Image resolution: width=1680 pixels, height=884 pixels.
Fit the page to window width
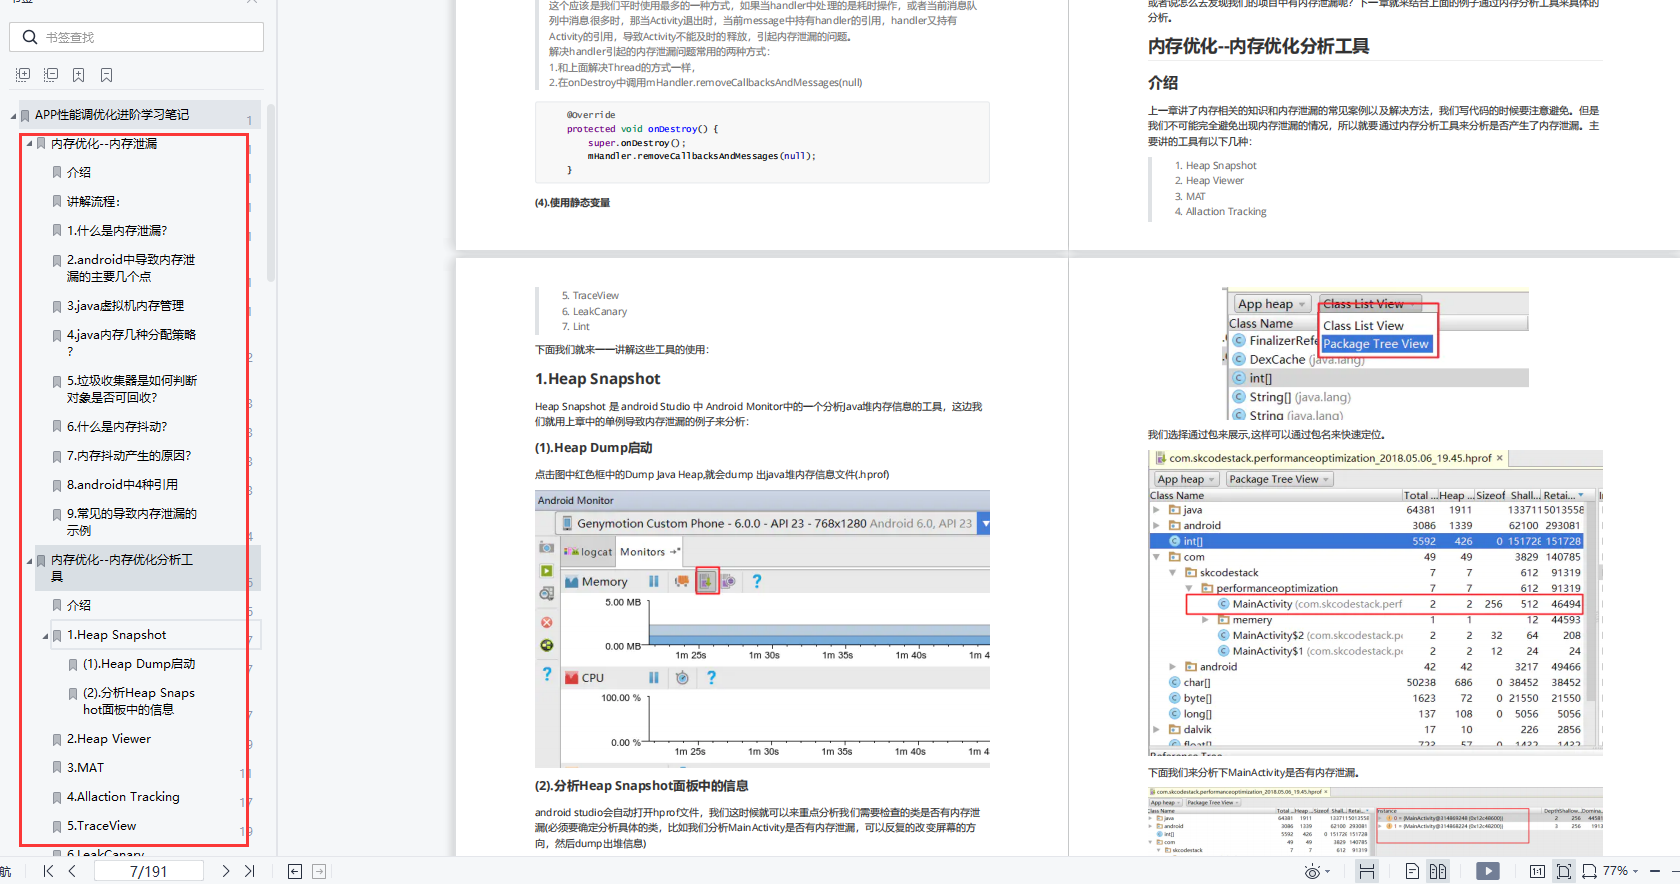tap(1589, 871)
